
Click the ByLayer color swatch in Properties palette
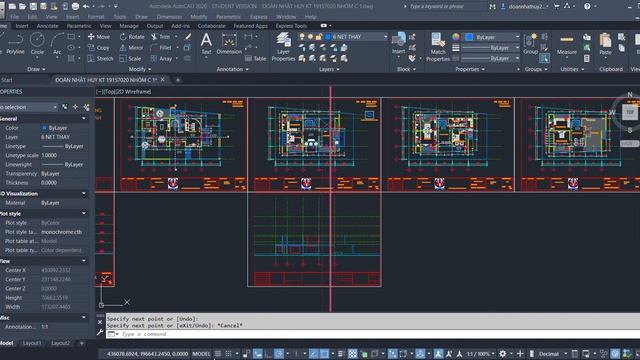(x=44, y=128)
